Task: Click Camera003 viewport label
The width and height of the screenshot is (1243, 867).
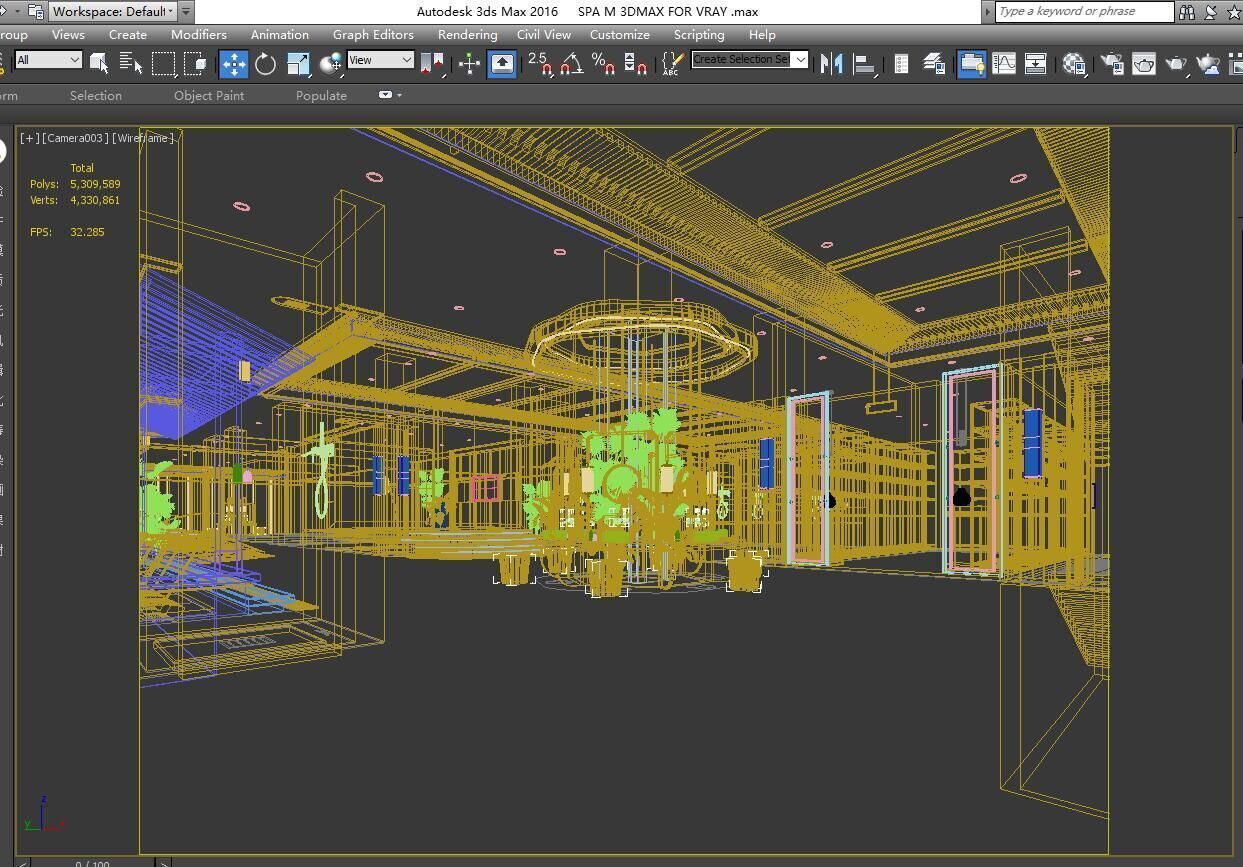Action: click(75, 138)
